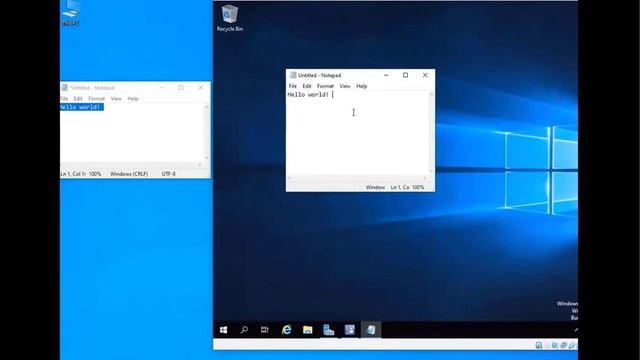
Task: Click vertical scrollbar in host Notepad
Action: (207, 133)
